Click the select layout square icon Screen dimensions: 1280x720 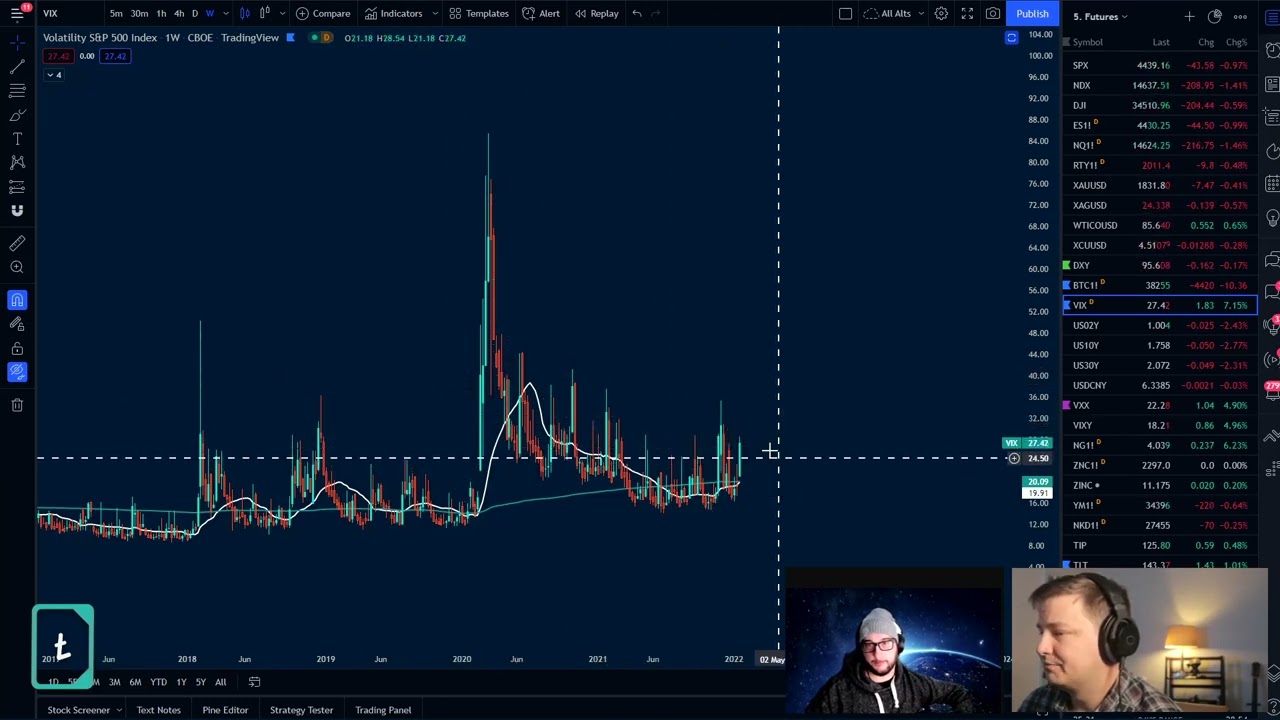tap(845, 13)
